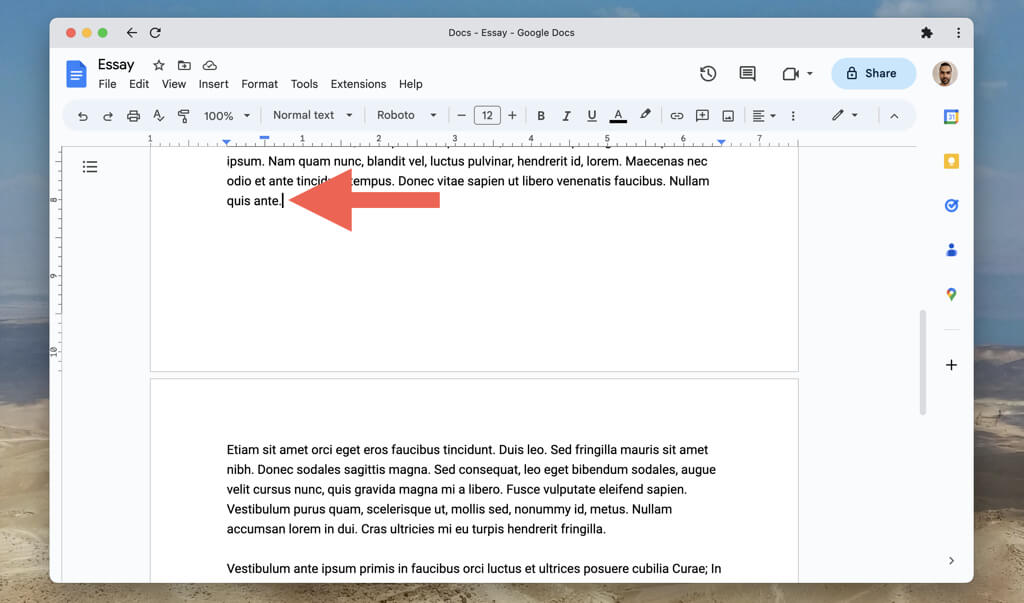This screenshot has height=603, width=1024.
Task: Open the Roboto font dropdown
Action: coord(406,115)
